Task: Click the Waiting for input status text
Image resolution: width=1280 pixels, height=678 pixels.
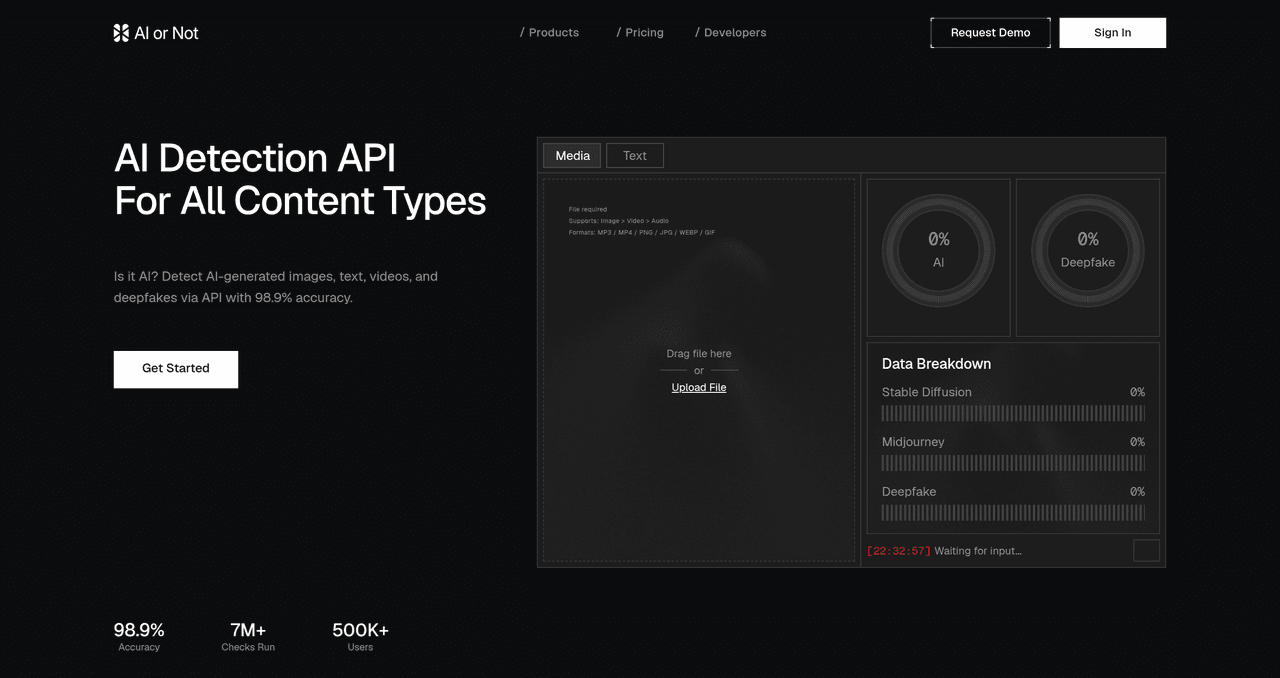Action: pos(978,551)
